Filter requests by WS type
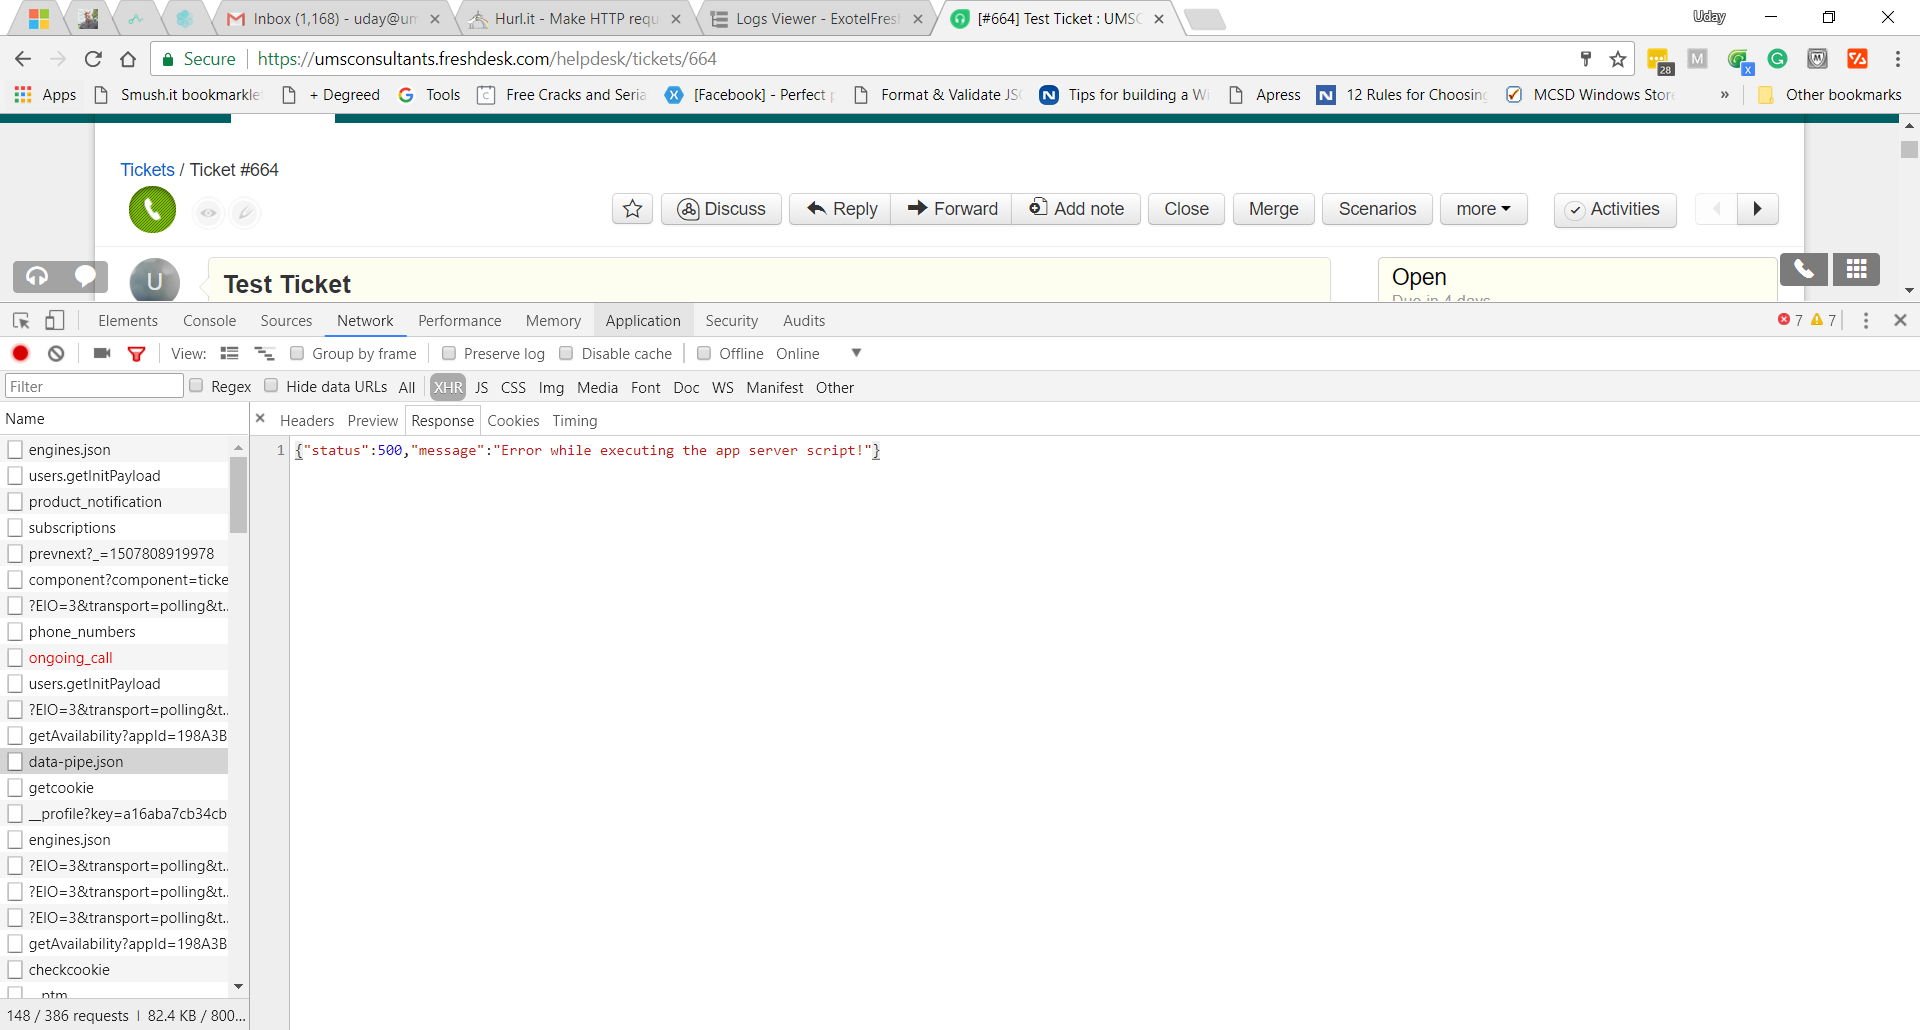Screen dimensions: 1920x1030 [723, 387]
